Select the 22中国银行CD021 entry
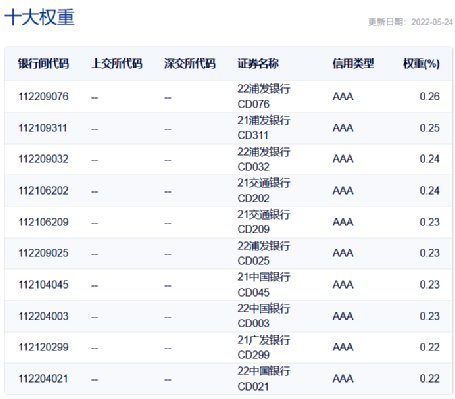This screenshot has width=455, height=399. (x=264, y=379)
